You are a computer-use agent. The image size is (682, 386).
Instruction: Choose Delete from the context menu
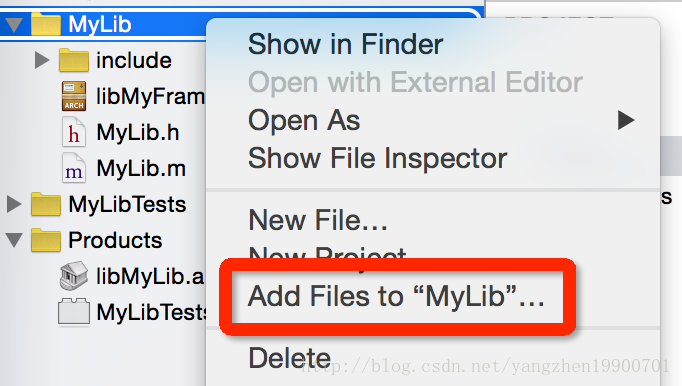click(290, 358)
